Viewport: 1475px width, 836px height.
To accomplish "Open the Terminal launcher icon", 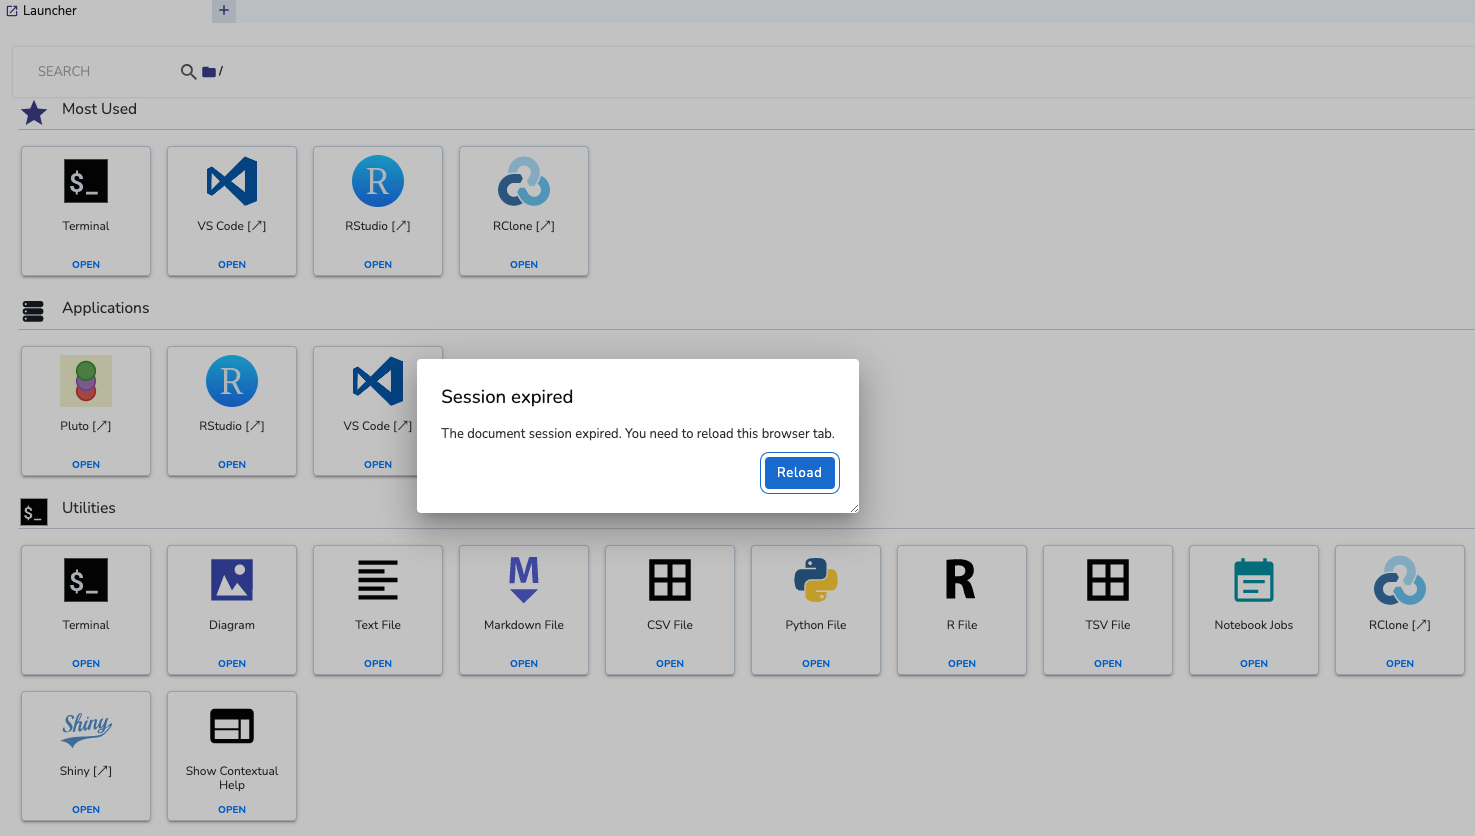I will pos(85,181).
